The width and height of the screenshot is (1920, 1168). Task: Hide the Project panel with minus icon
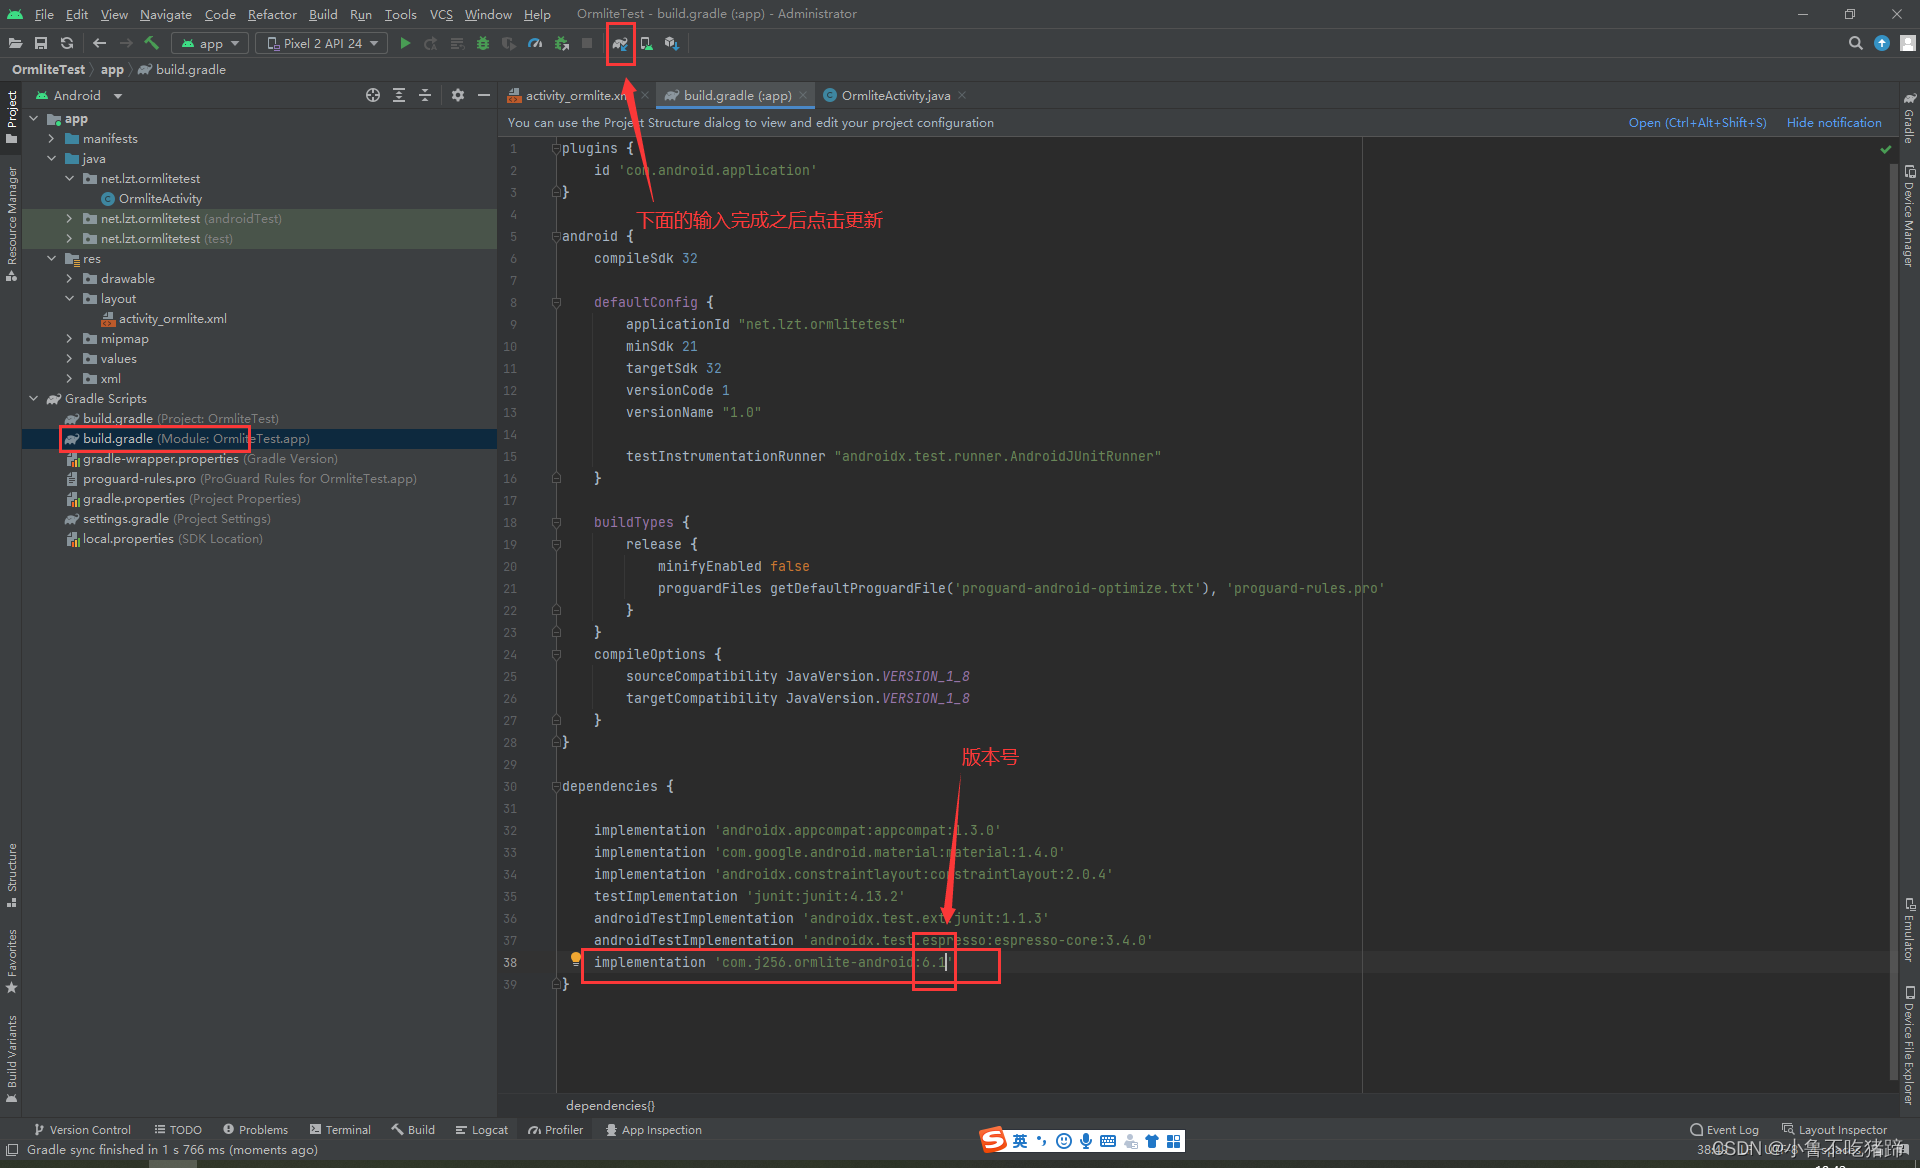click(484, 95)
